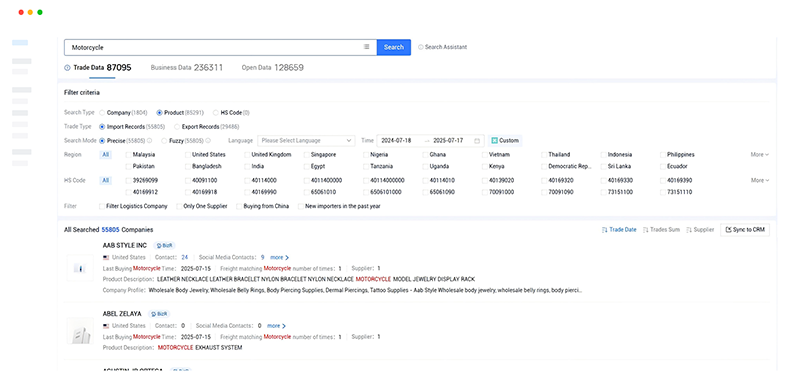Screen dimensions: 793x388
Task: Open the Please Select Language dropdown
Action: coord(306,141)
